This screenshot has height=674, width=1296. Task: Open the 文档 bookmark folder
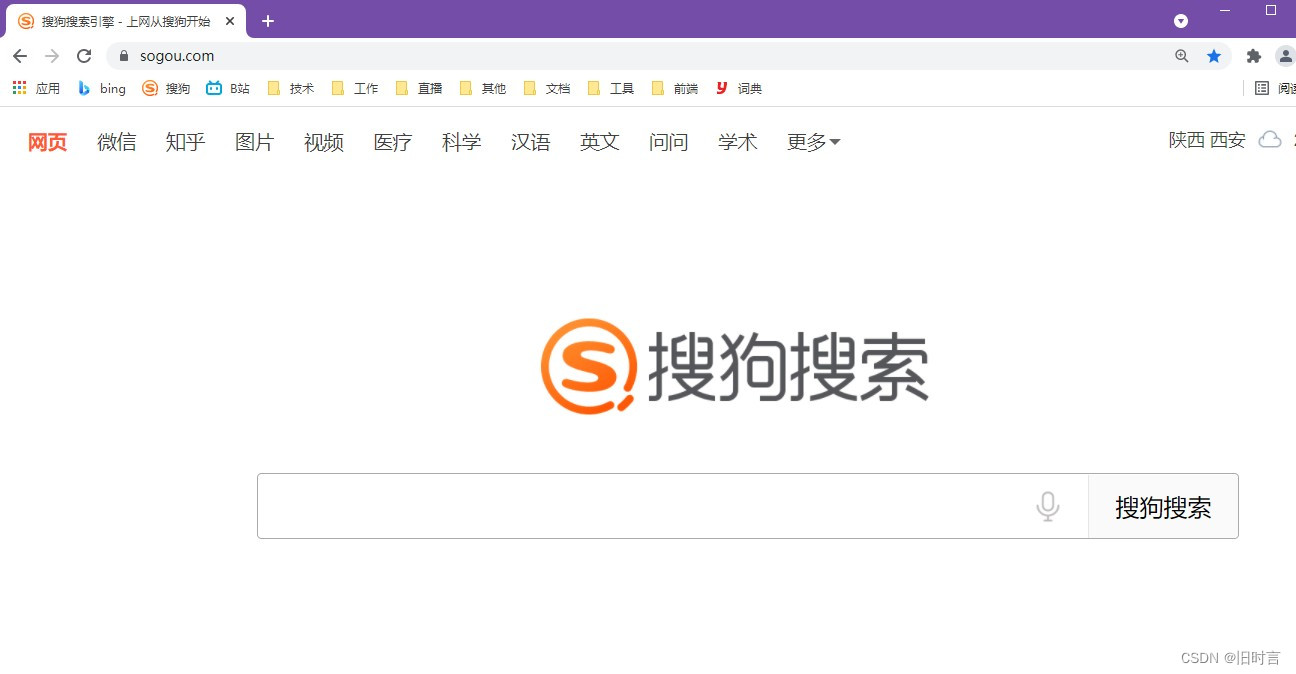(547, 88)
